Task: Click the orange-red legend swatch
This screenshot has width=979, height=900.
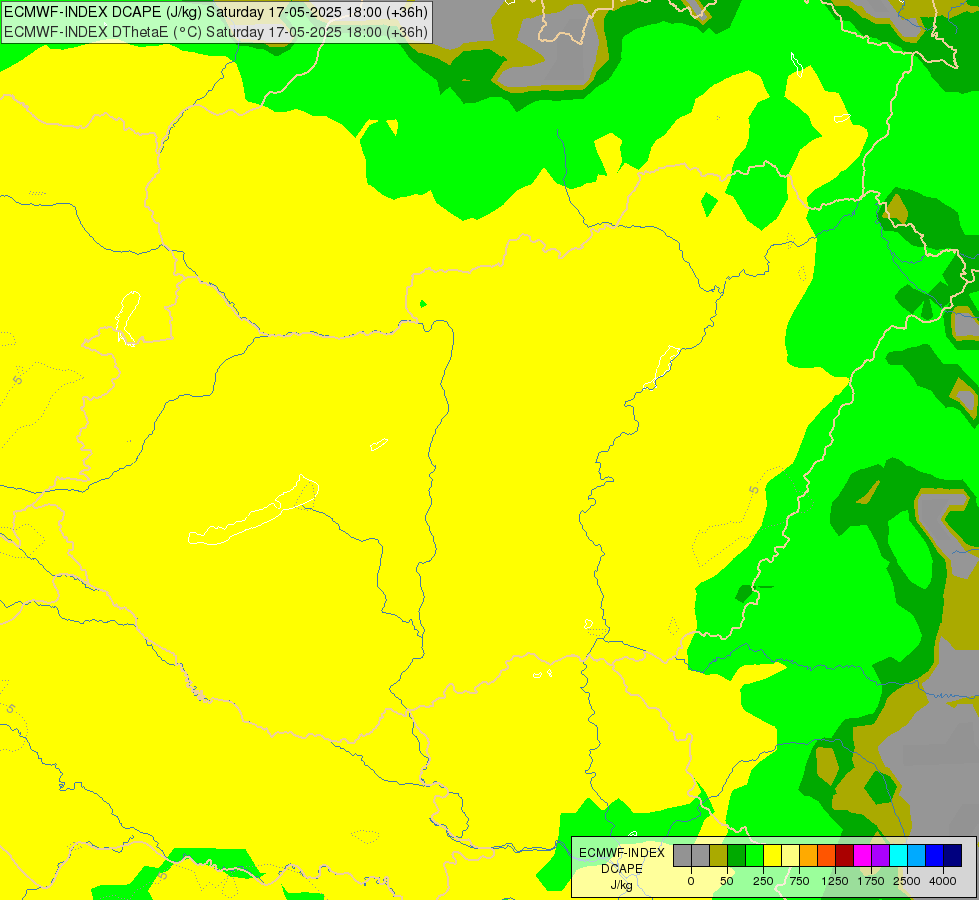Action: 827,855
